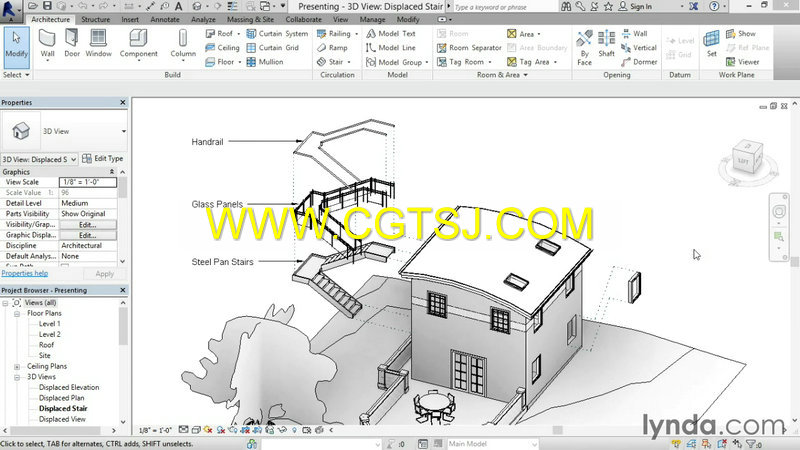Image resolution: width=800 pixels, height=450 pixels.
Task: Select the Door tool
Action: [72, 44]
